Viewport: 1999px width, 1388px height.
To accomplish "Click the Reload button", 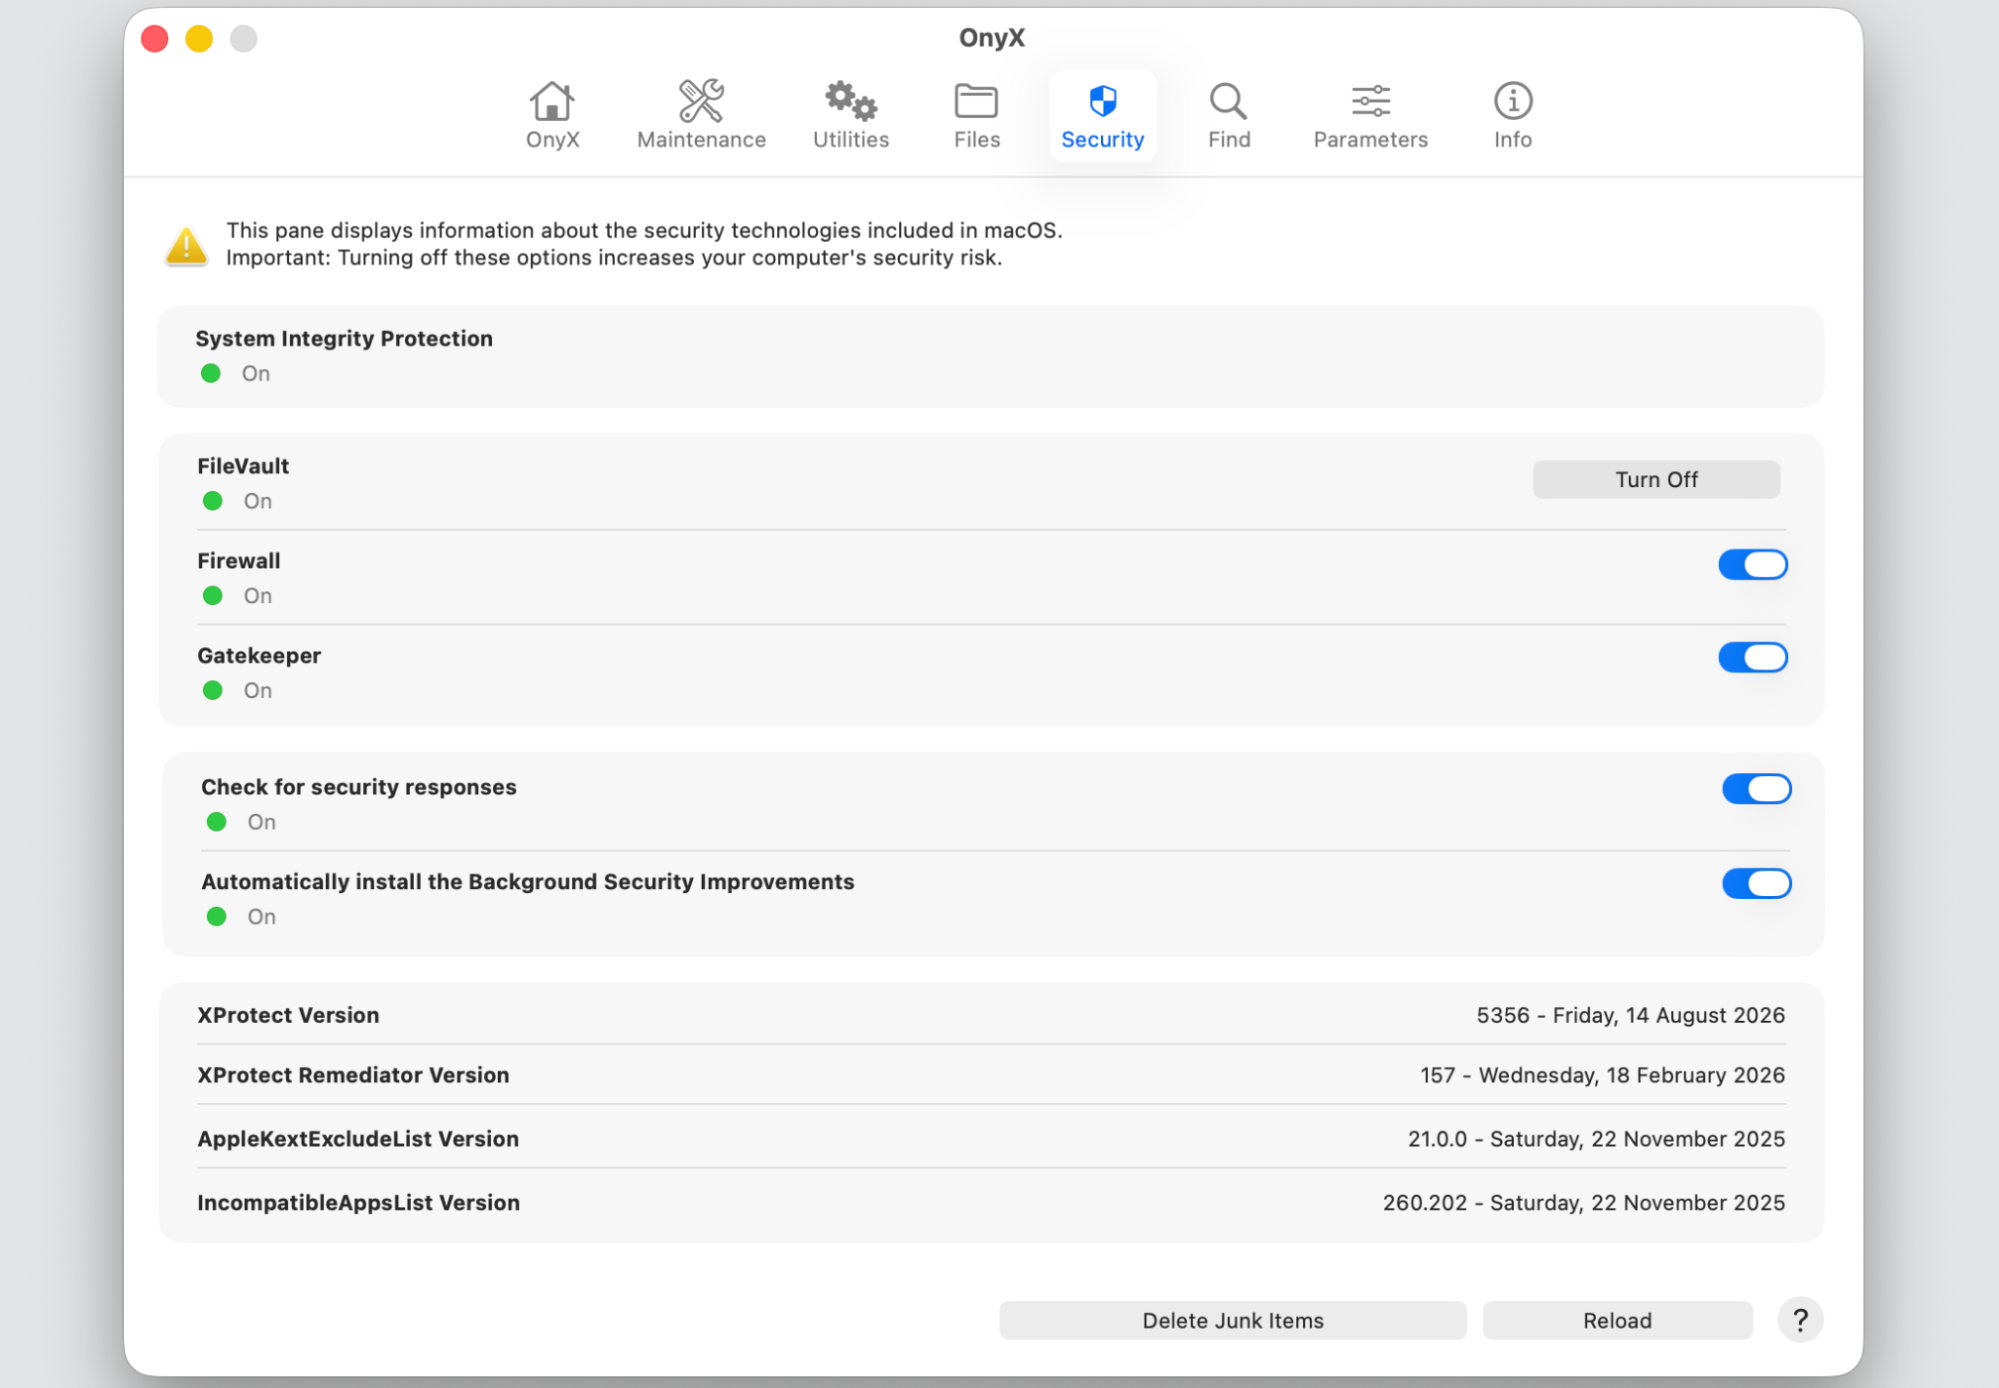I will click(1617, 1320).
